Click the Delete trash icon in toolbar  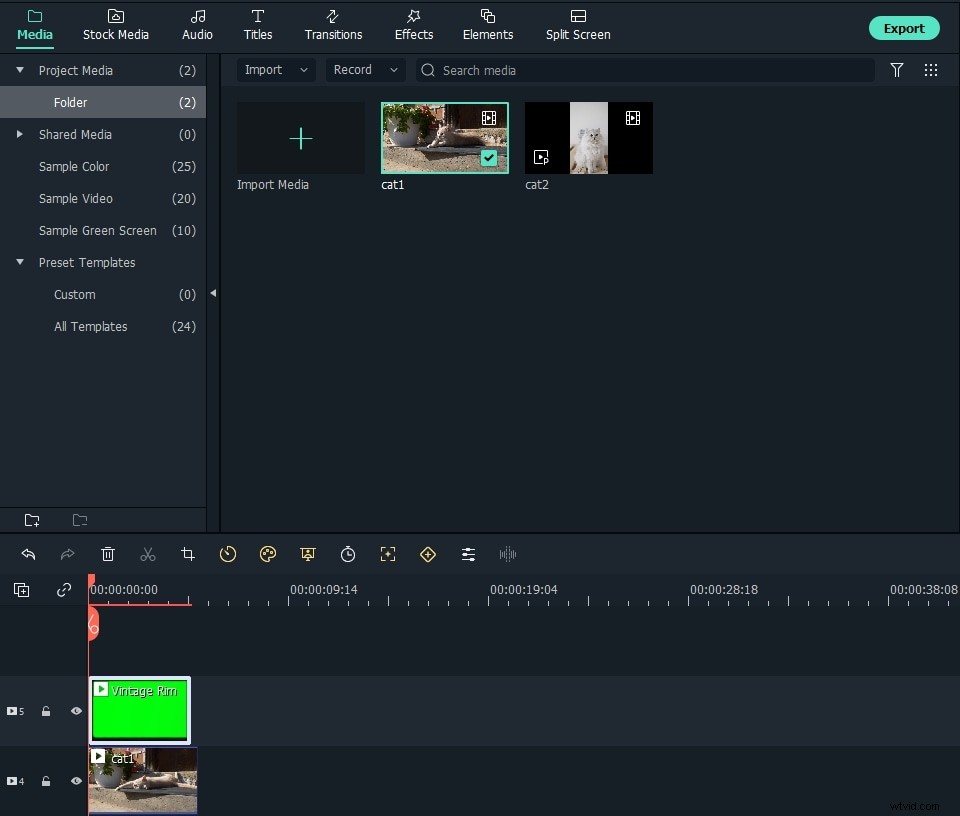[x=108, y=555]
